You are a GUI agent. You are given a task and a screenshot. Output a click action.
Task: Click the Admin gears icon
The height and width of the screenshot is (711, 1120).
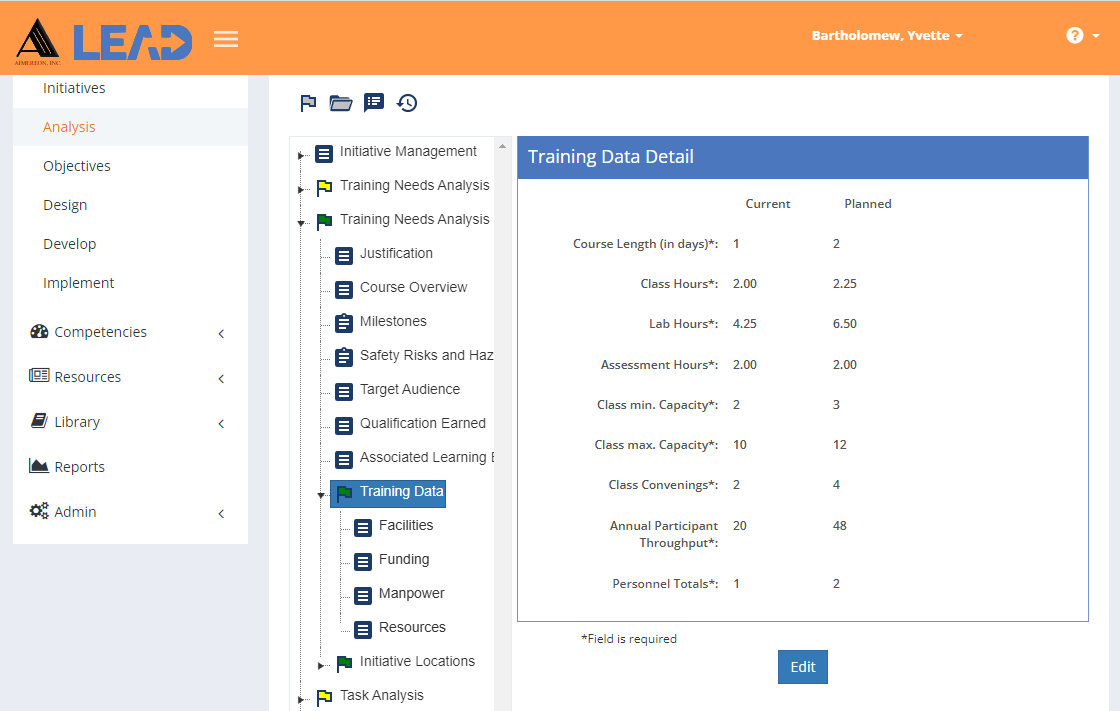click(39, 511)
